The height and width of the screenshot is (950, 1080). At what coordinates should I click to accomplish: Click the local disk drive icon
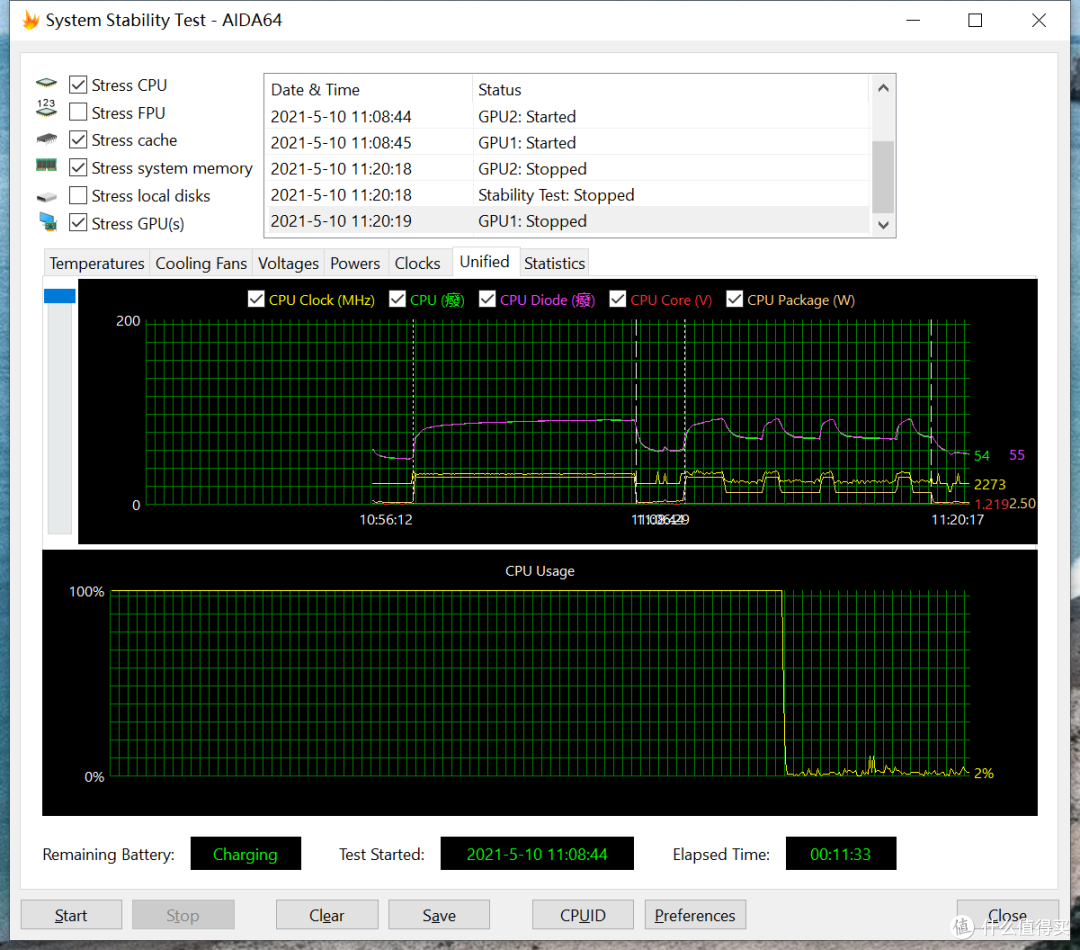click(46, 197)
